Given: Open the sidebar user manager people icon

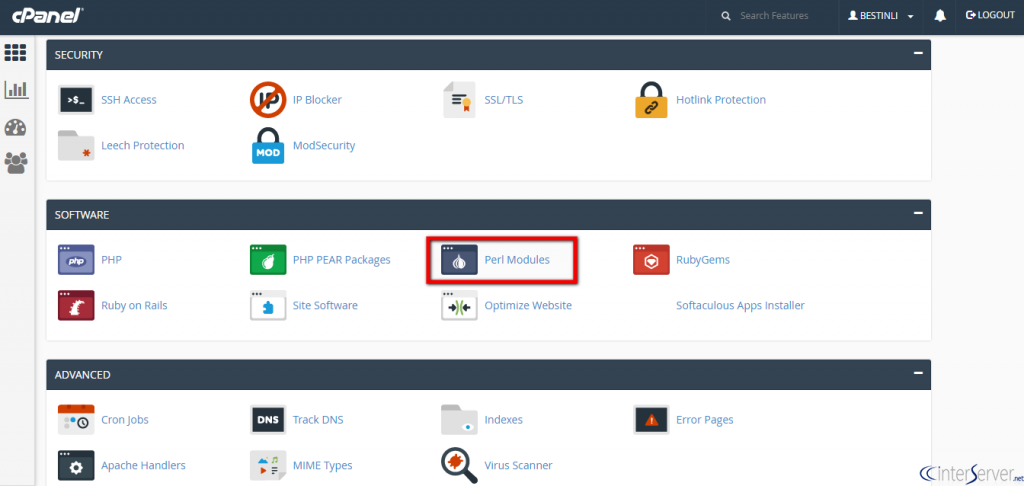Looking at the screenshot, I should pyautogui.click(x=16, y=163).
